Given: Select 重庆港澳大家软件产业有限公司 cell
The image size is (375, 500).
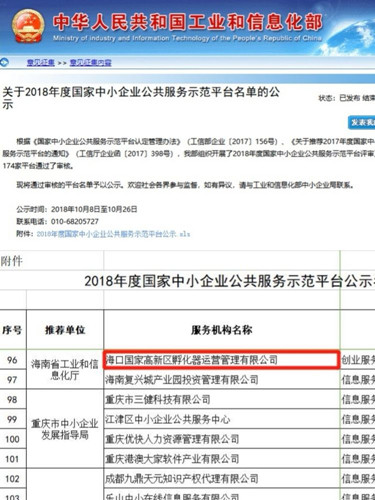Looking at the screenshot, I should pos(222,459).
